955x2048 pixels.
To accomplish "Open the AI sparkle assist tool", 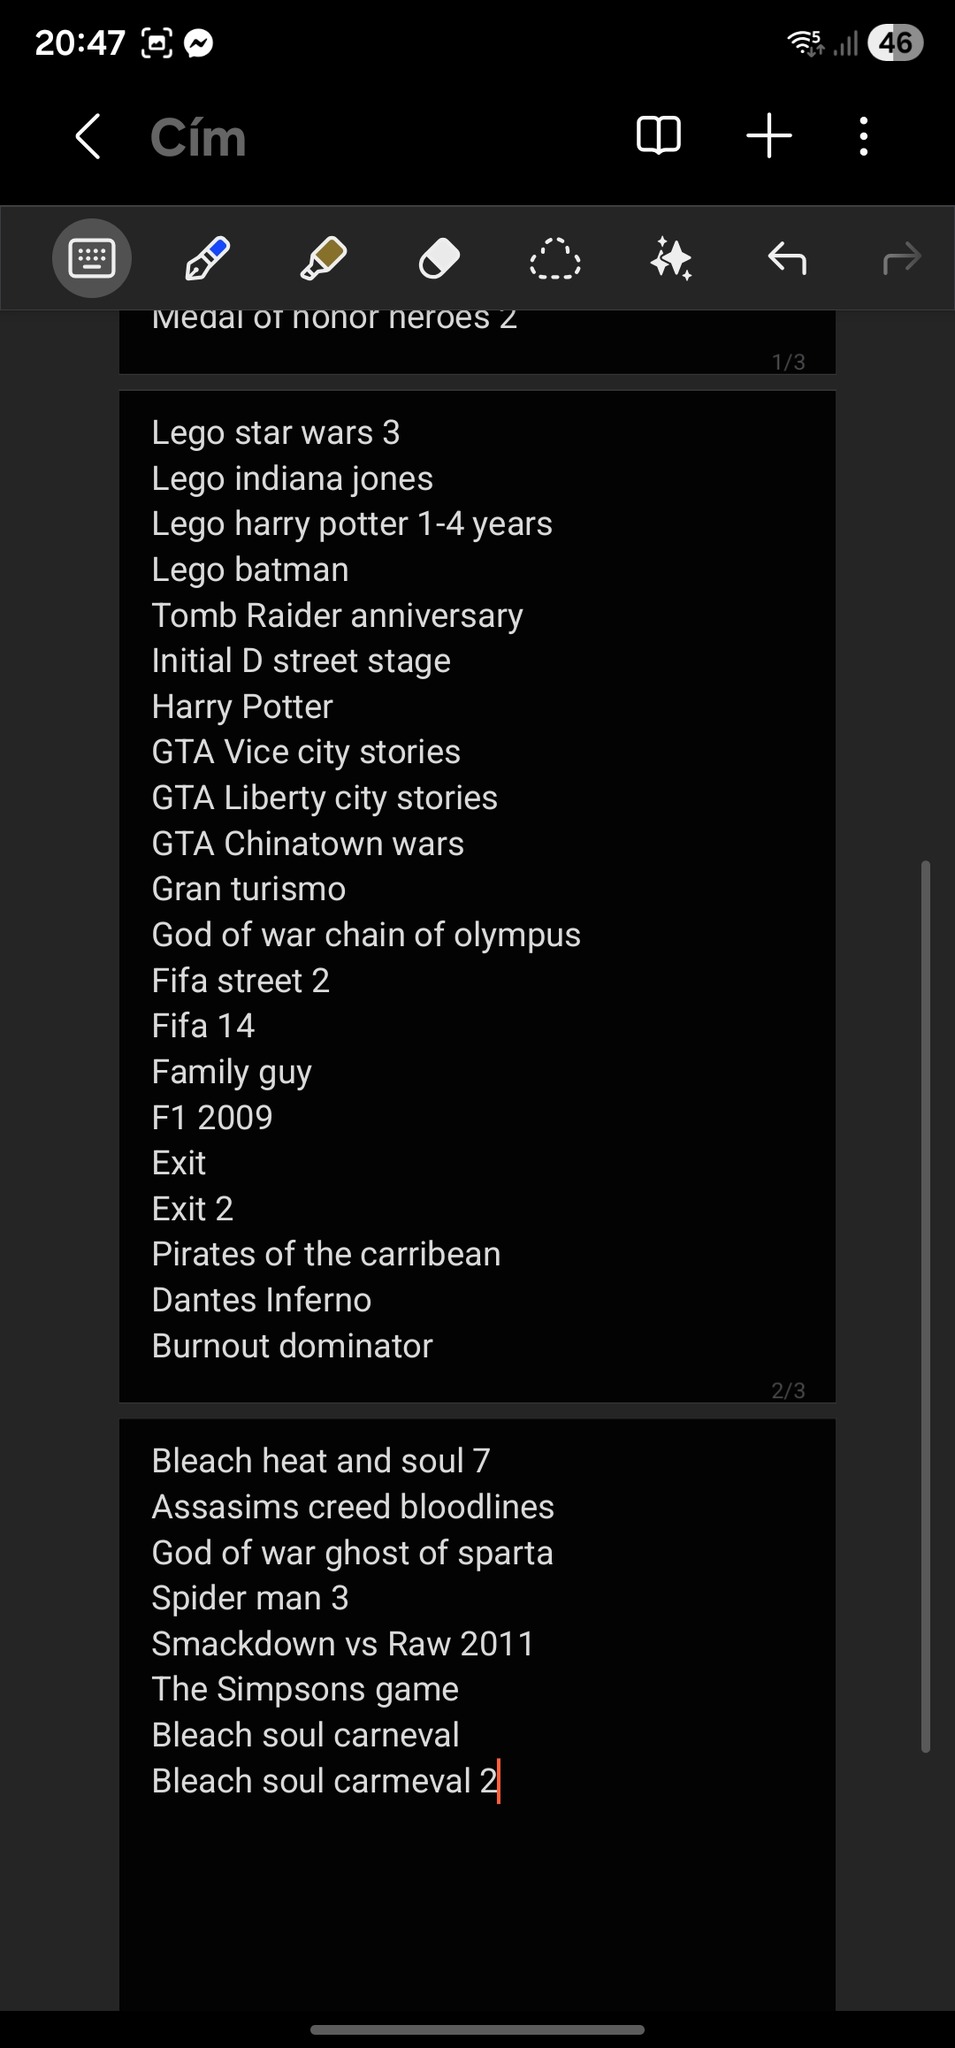I will click(x=670, y=259).
